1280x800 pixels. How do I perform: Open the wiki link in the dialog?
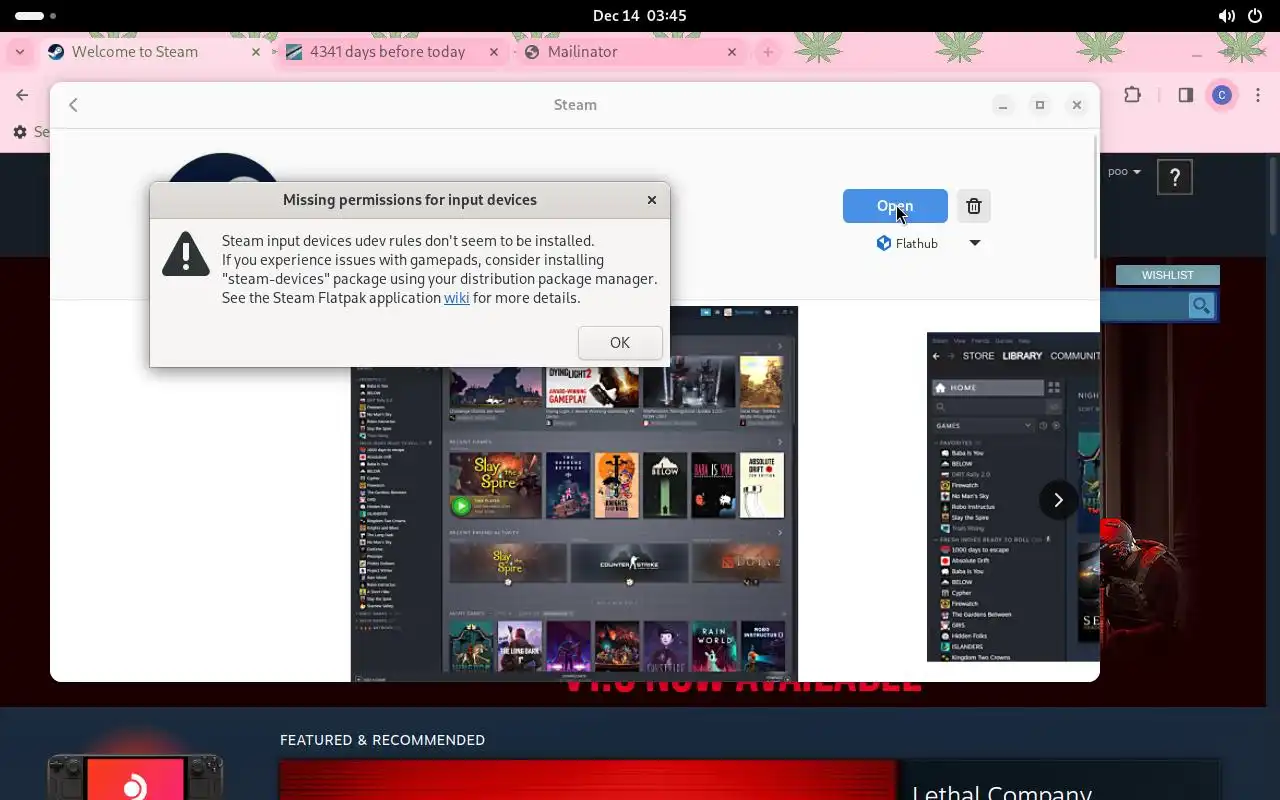pos(457,298)
